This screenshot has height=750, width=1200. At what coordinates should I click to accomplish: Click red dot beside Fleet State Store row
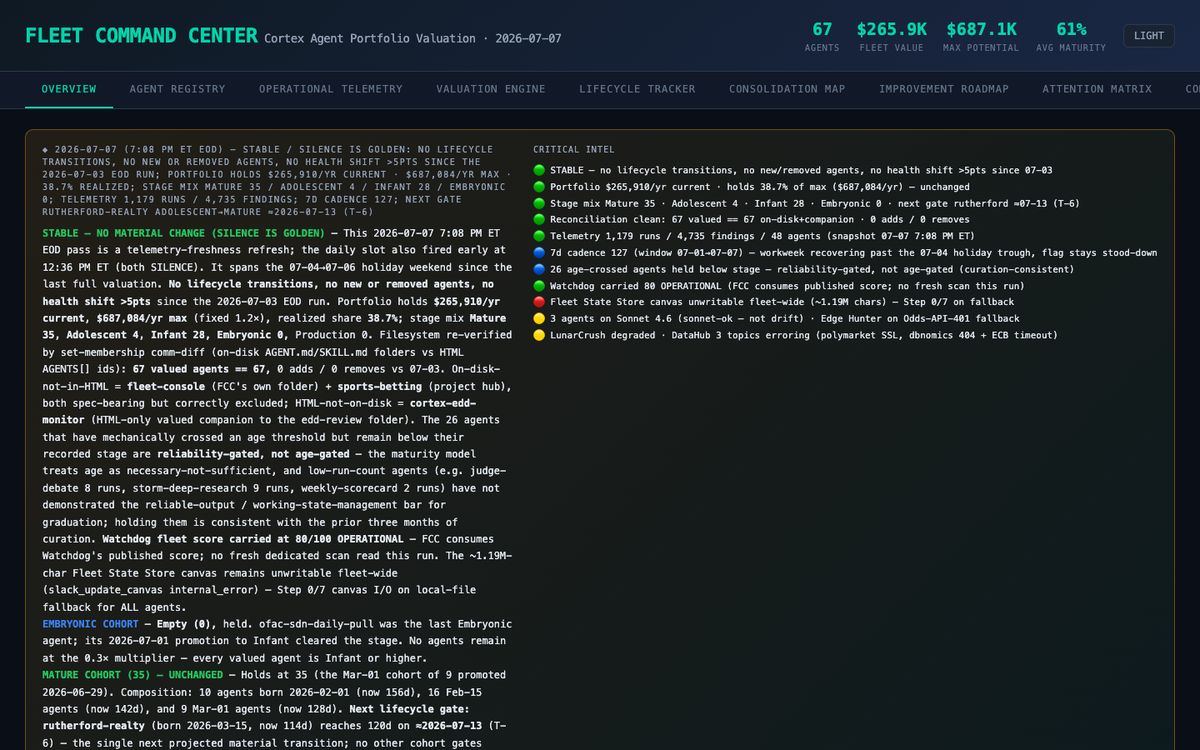coord(539,302)
